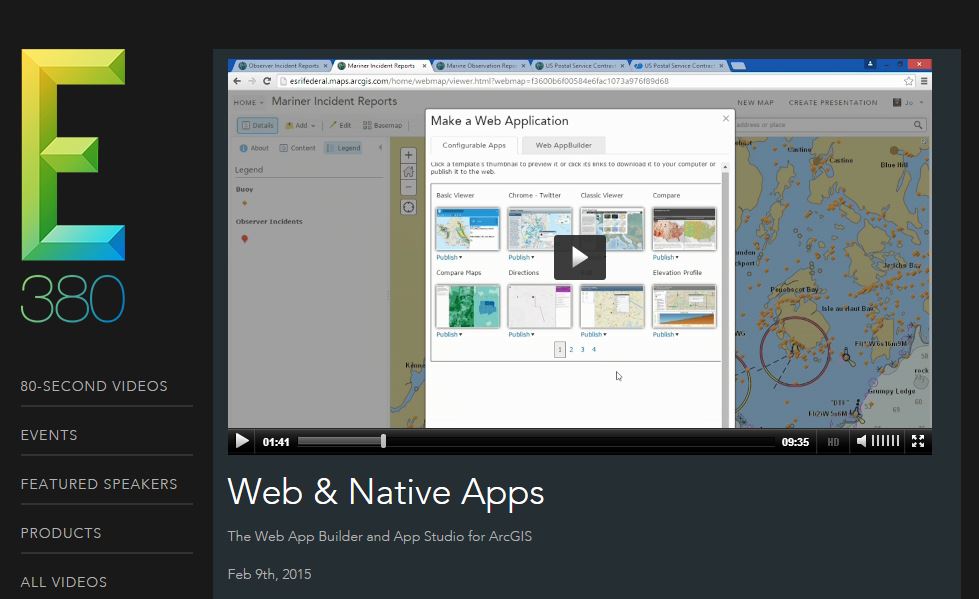Click the 'Feb 9th, 2015' date text
Image resolution: width=979 pixels, height=599 pixels.
click(269, 574)
